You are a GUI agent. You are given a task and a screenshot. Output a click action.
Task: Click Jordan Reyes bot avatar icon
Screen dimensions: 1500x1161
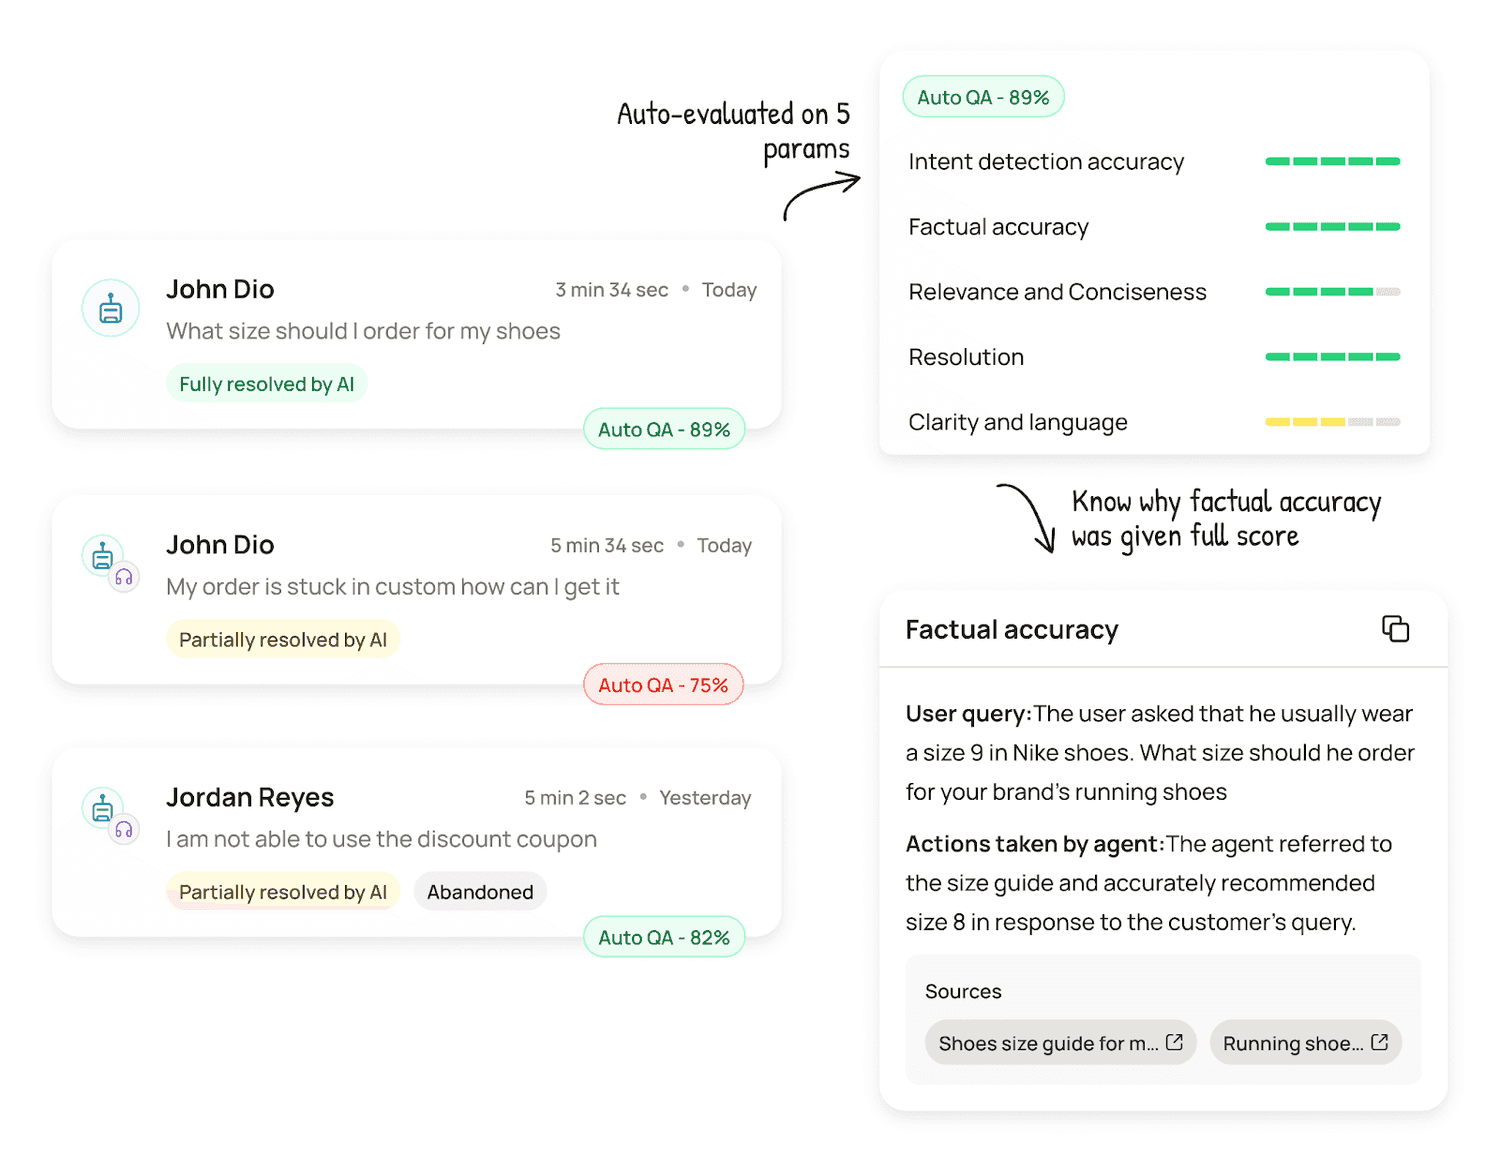[103, 808]
